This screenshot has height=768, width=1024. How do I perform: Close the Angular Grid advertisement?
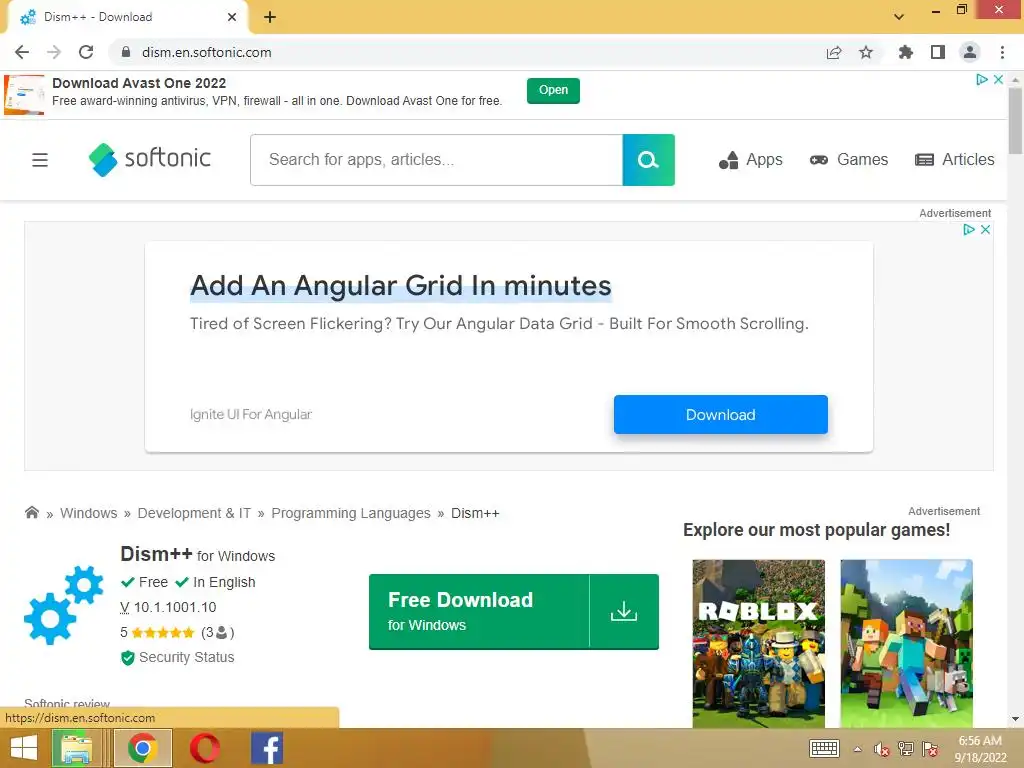pos(985,230)
